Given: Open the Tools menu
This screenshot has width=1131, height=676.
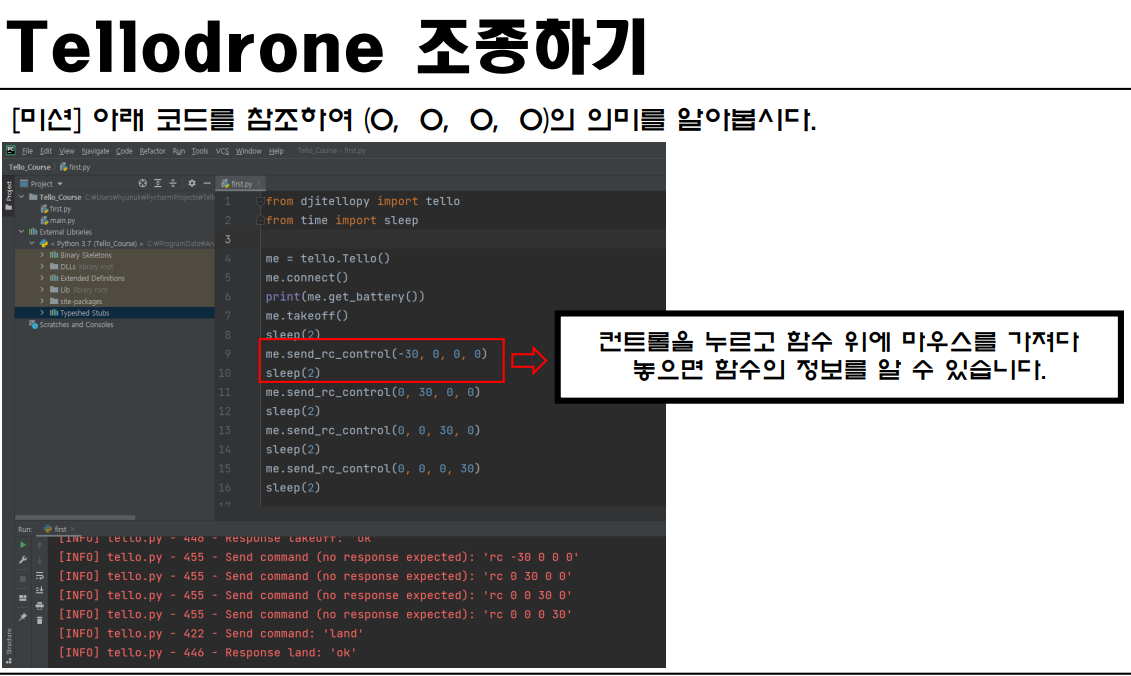Looking at the screenshot, I should tap(200, 151).
